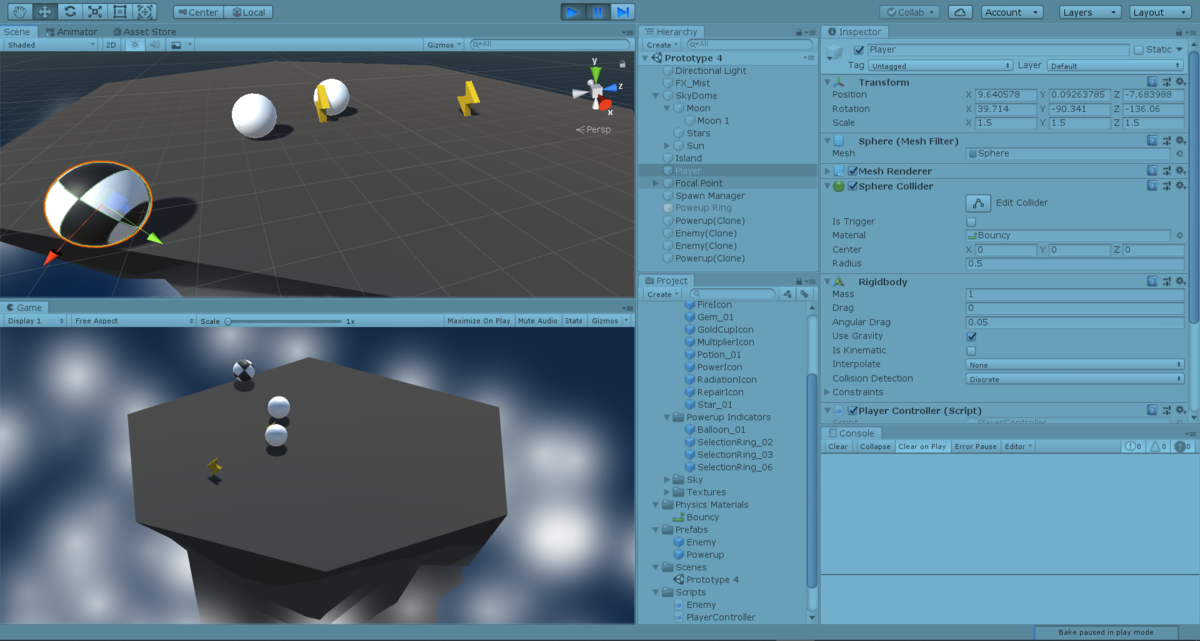Select the Hierarchy tab
1200x641 pixels.
pyautogui.click(x=671, y=32)
